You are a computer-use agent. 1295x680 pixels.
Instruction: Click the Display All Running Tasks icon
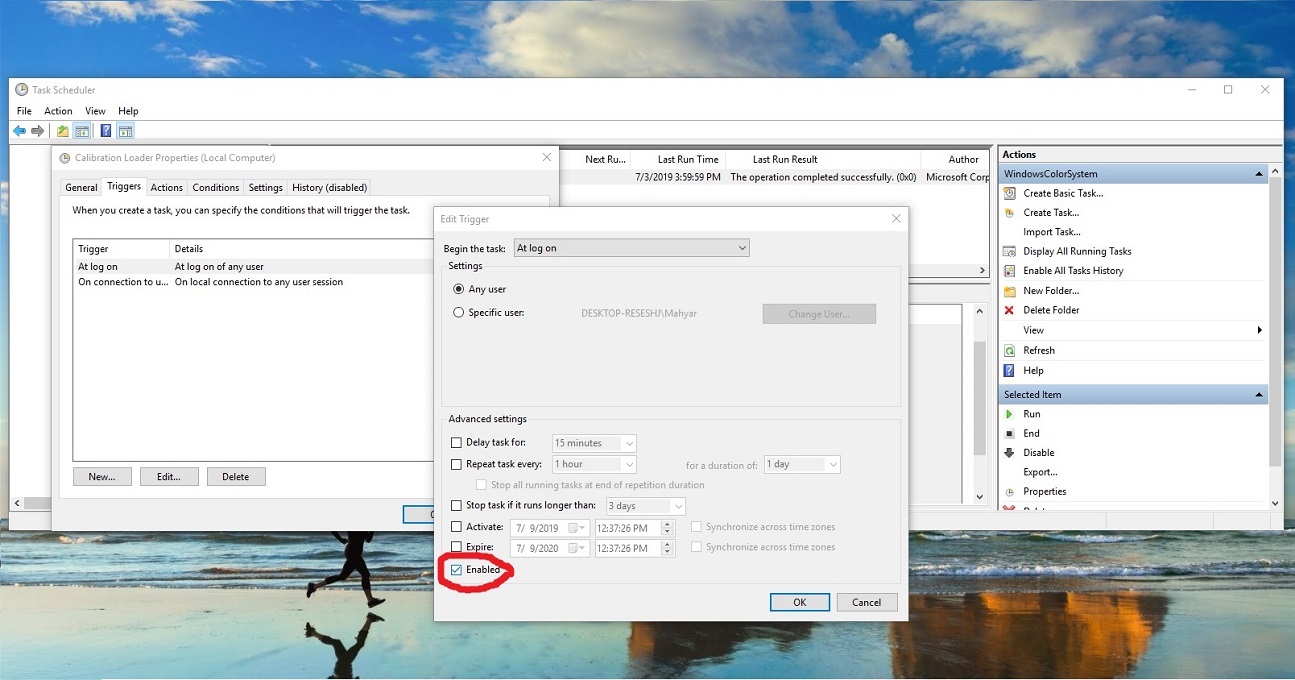(x=1009, y=251)
